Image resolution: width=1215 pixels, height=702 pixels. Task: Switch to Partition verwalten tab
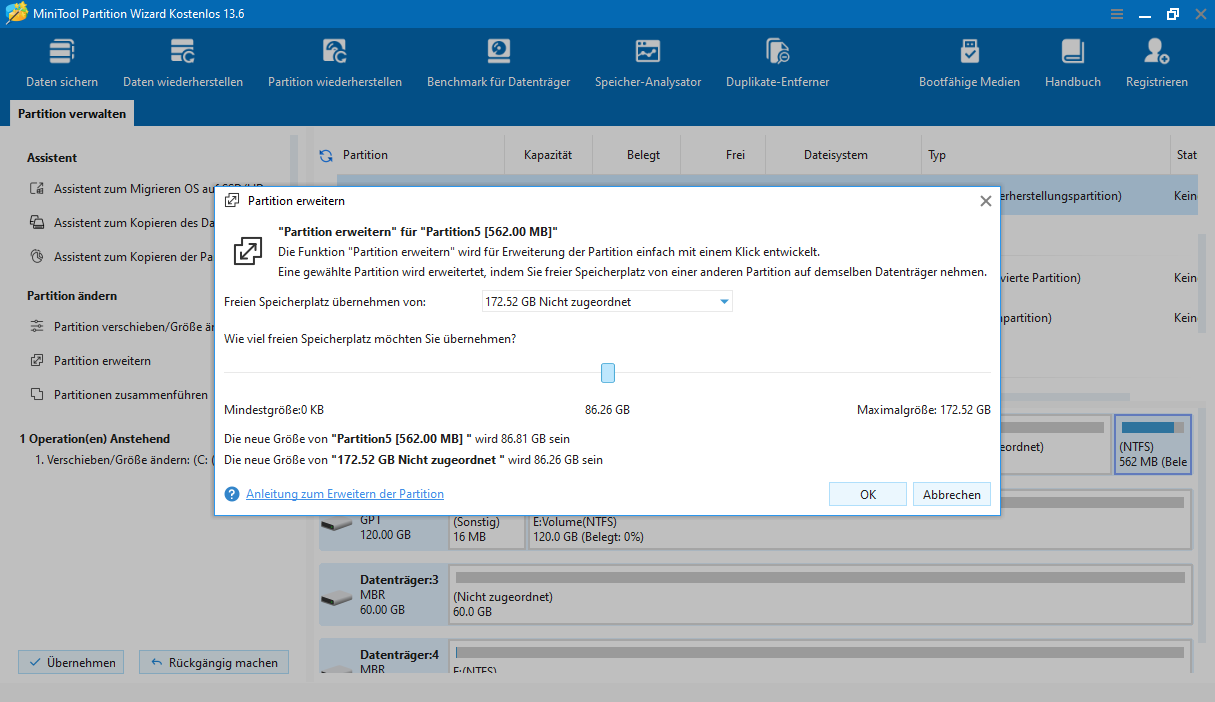[72, 114]
